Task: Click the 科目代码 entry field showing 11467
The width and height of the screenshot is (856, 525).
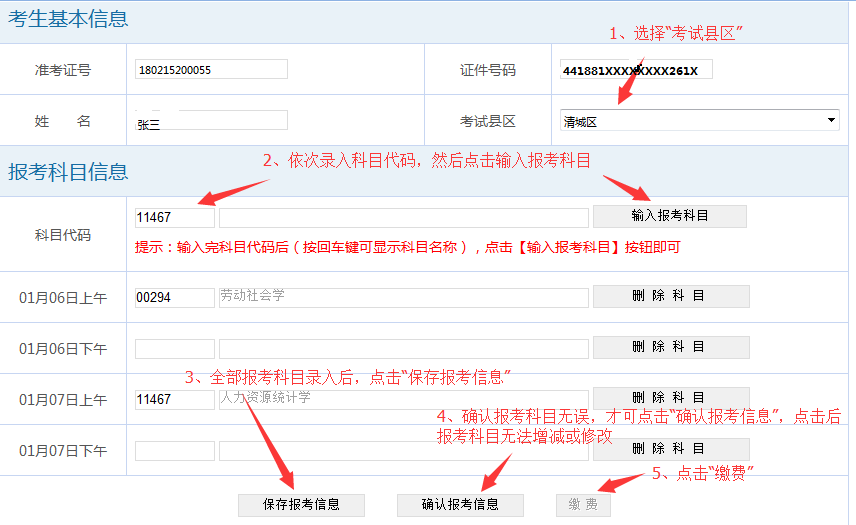Action: pyautogui.click(x=175, y=217)
